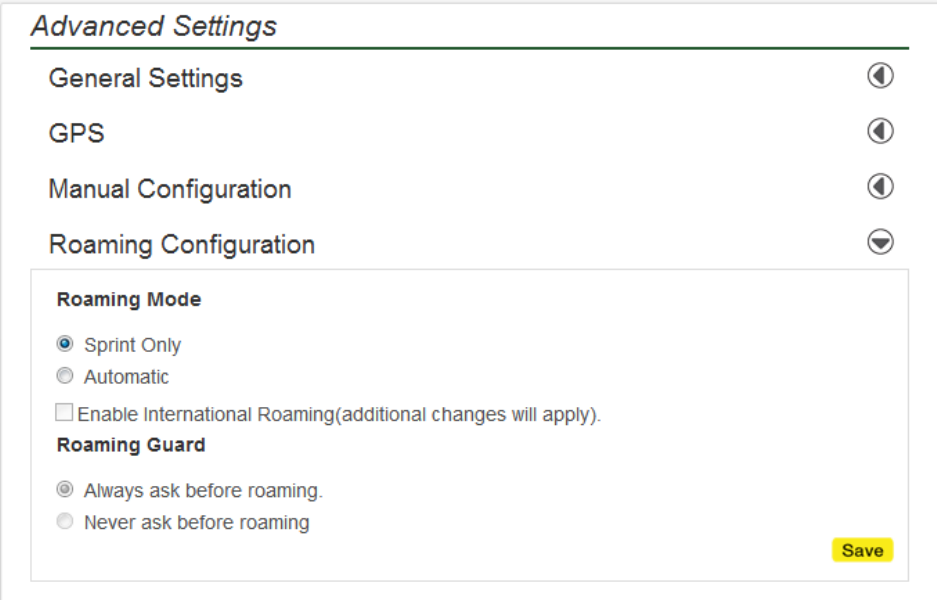Select Always ask before roaming radio button
937x600 pixels.
[65, 490]
